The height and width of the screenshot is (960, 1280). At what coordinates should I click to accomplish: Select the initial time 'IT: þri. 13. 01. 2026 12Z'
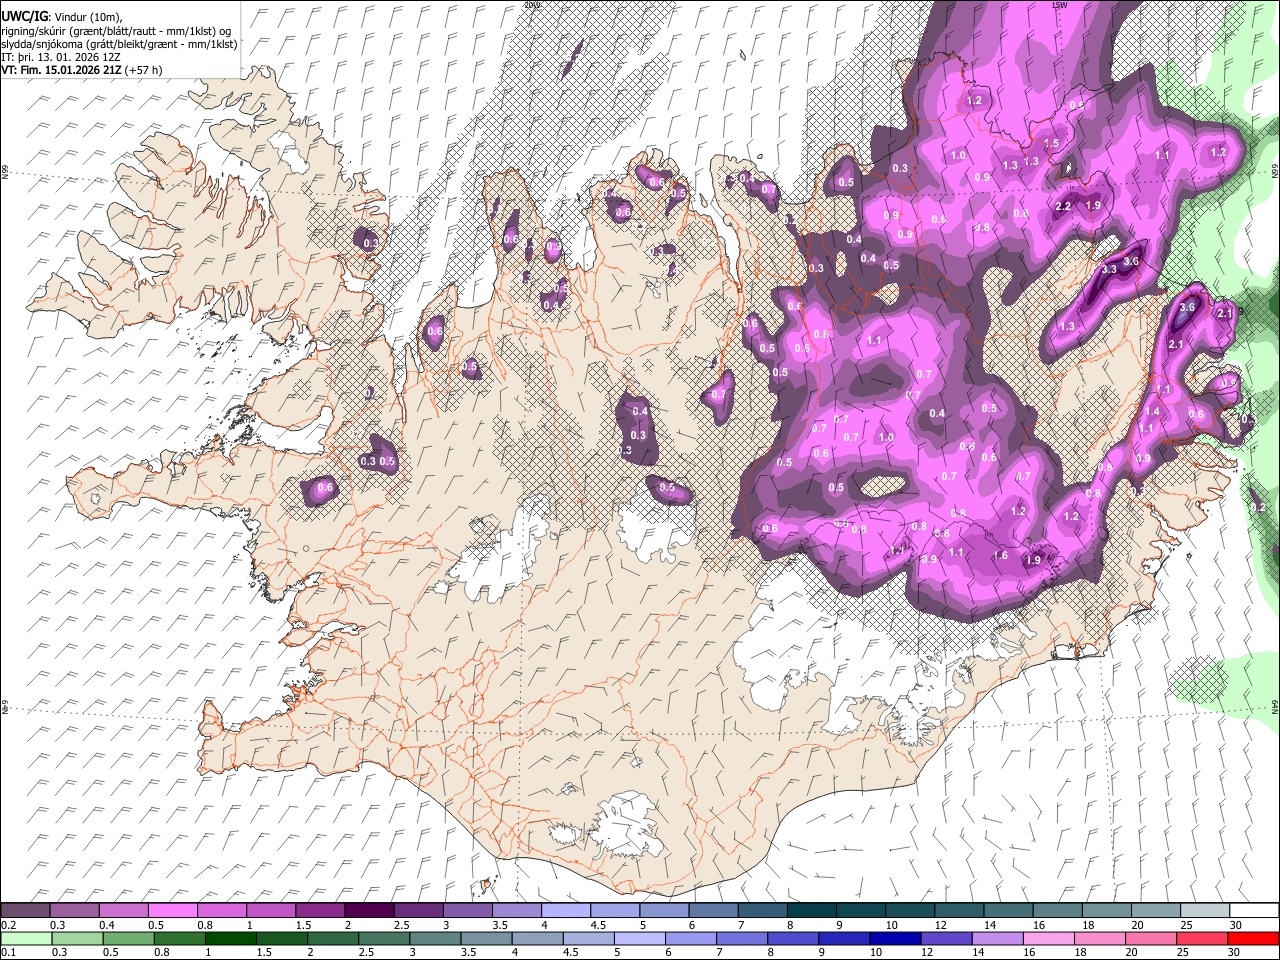coord(61,57)
